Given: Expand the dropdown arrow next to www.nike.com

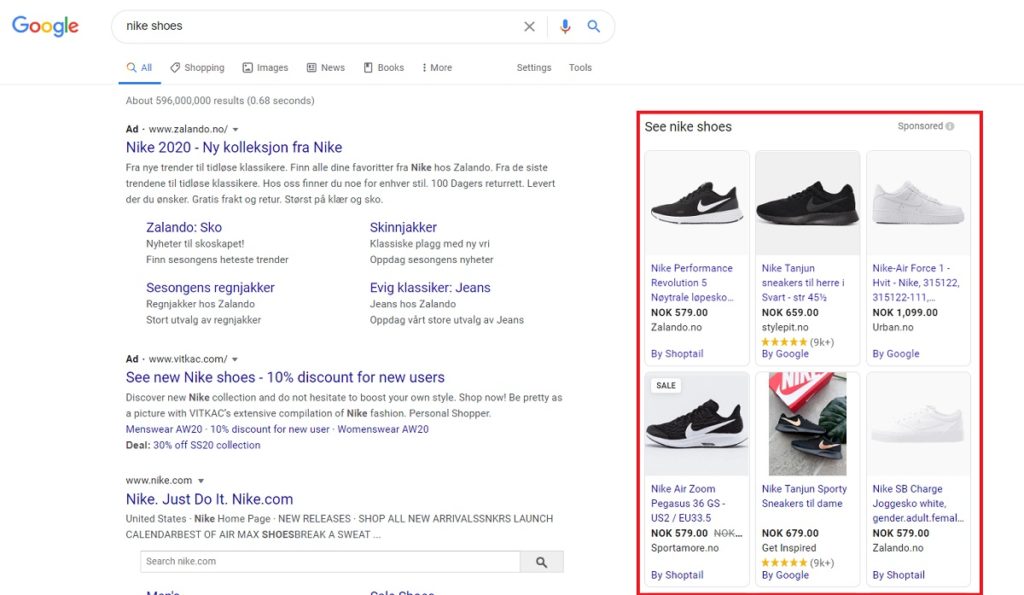Looking at the screenshot, I should click(201, 480).
